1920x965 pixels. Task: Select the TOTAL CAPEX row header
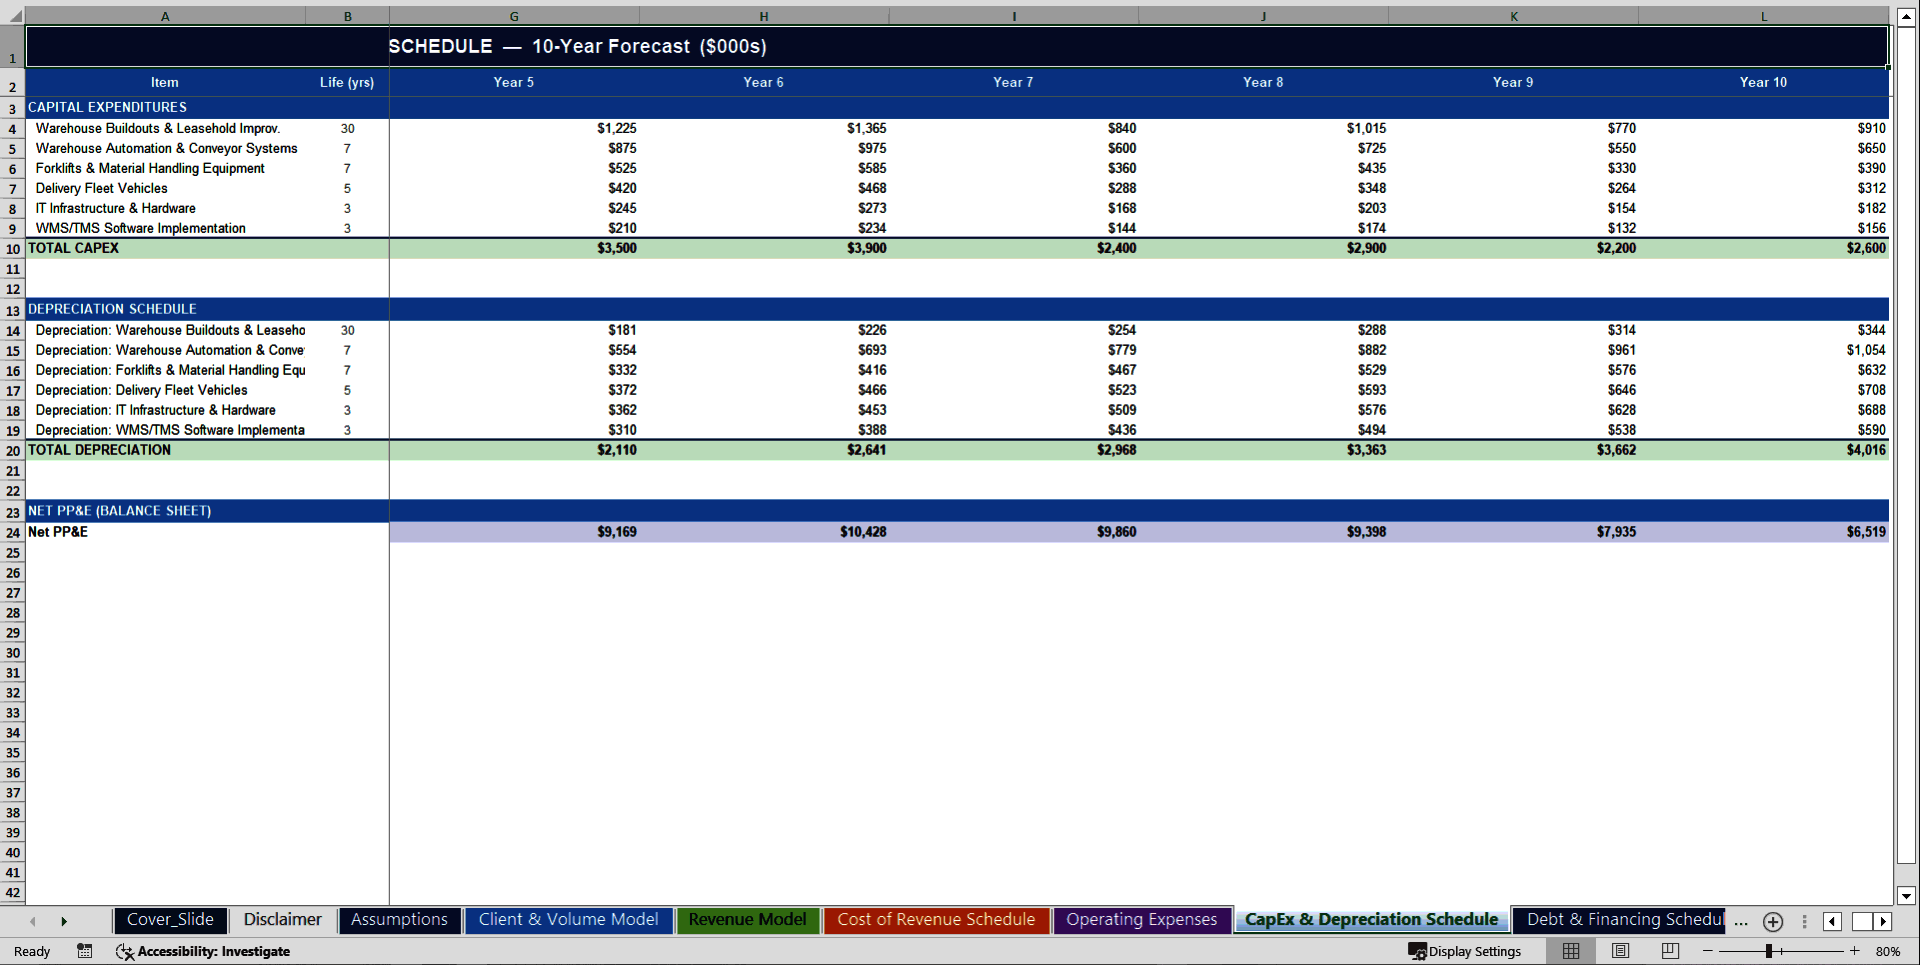12,248
